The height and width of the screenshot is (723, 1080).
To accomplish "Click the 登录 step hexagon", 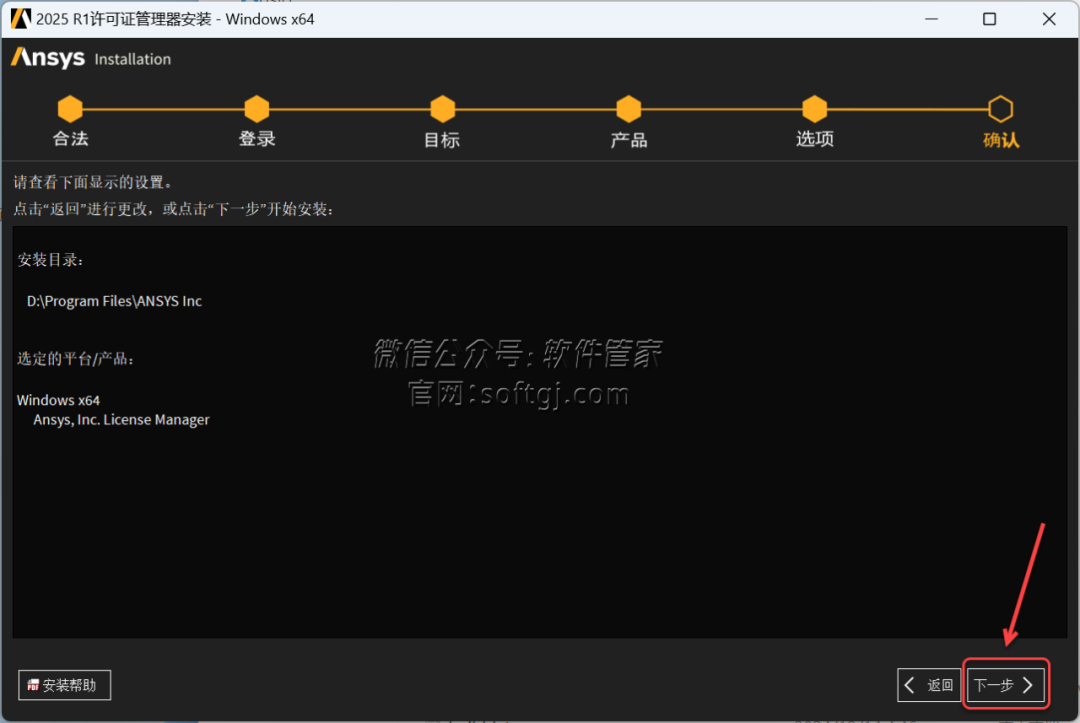I will click(x=257, y=109).
